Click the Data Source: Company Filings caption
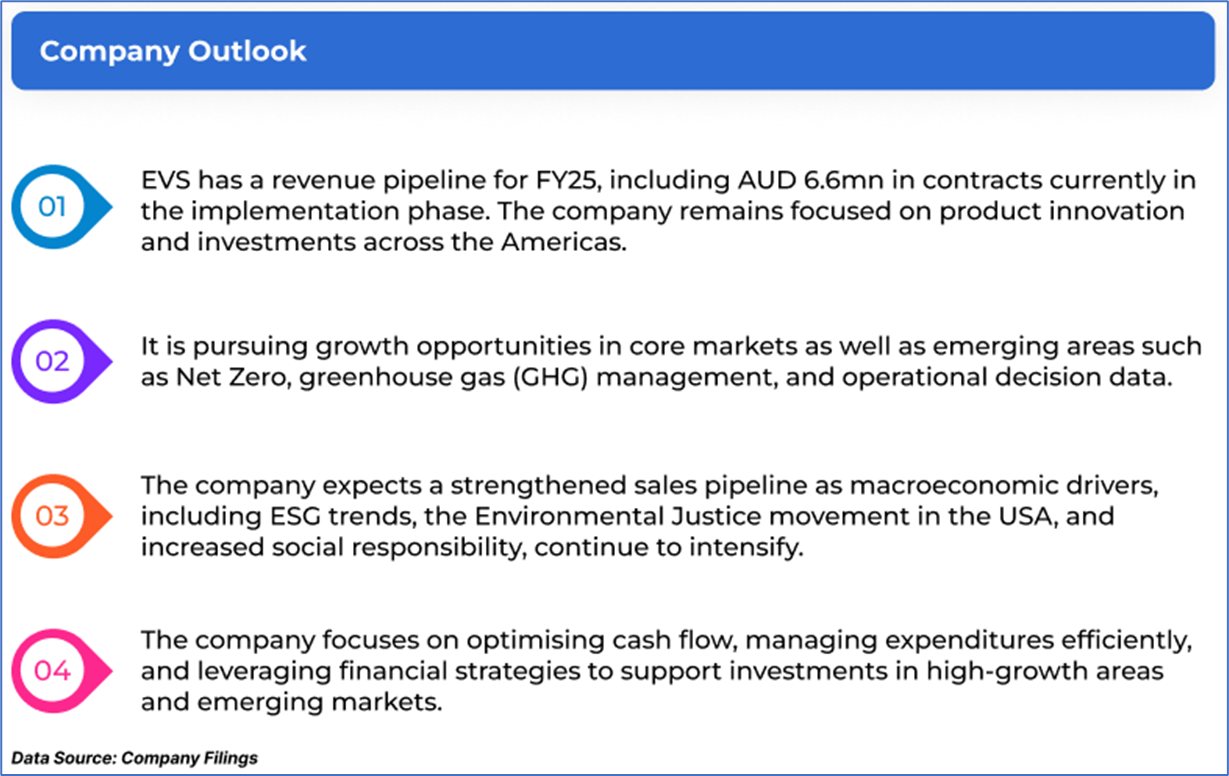This screenshot has height=776, width=1229. click(x=135, y=758)
